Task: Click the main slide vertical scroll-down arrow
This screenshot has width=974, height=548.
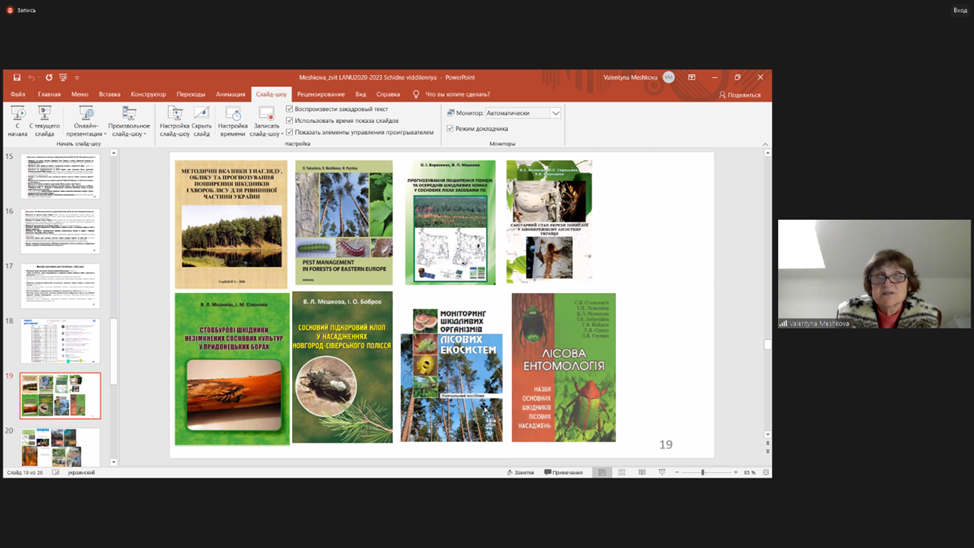Action: click(x=768, y=435)
